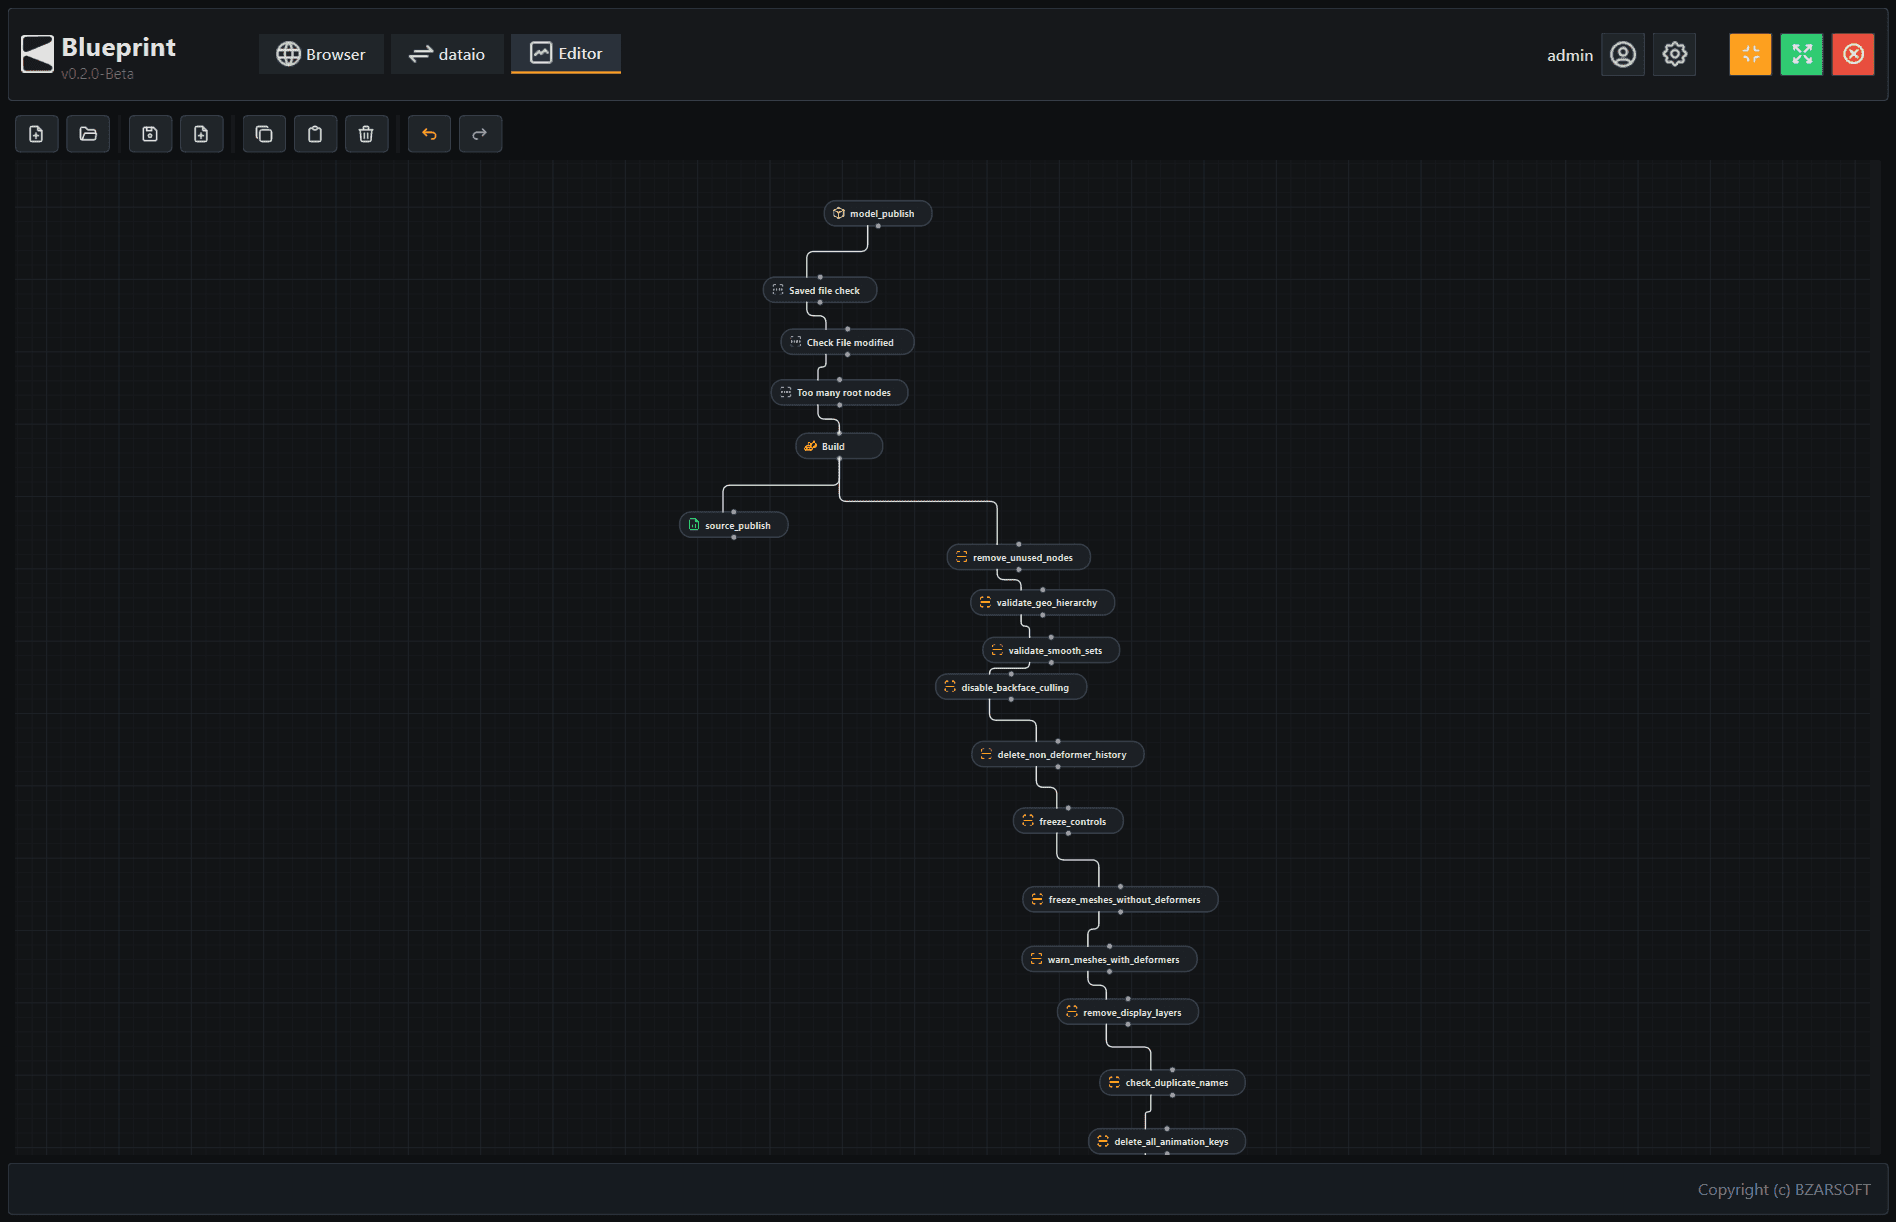
Task: Click the cube icon on model_publish node
Action: [x=839, y=213]
